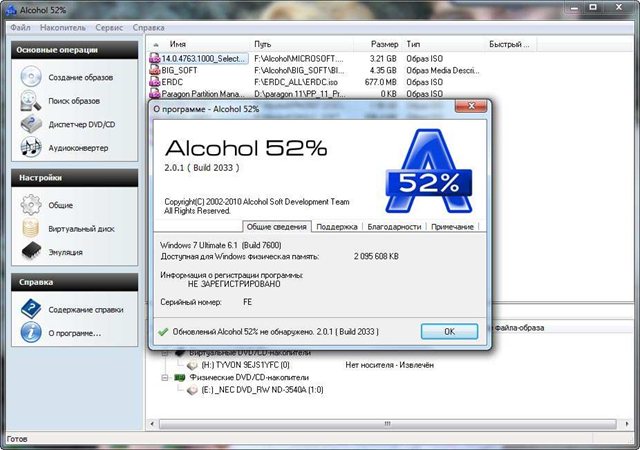Click the horizontal scrollbar left arrow
The image size is (640, 450).
152,424
